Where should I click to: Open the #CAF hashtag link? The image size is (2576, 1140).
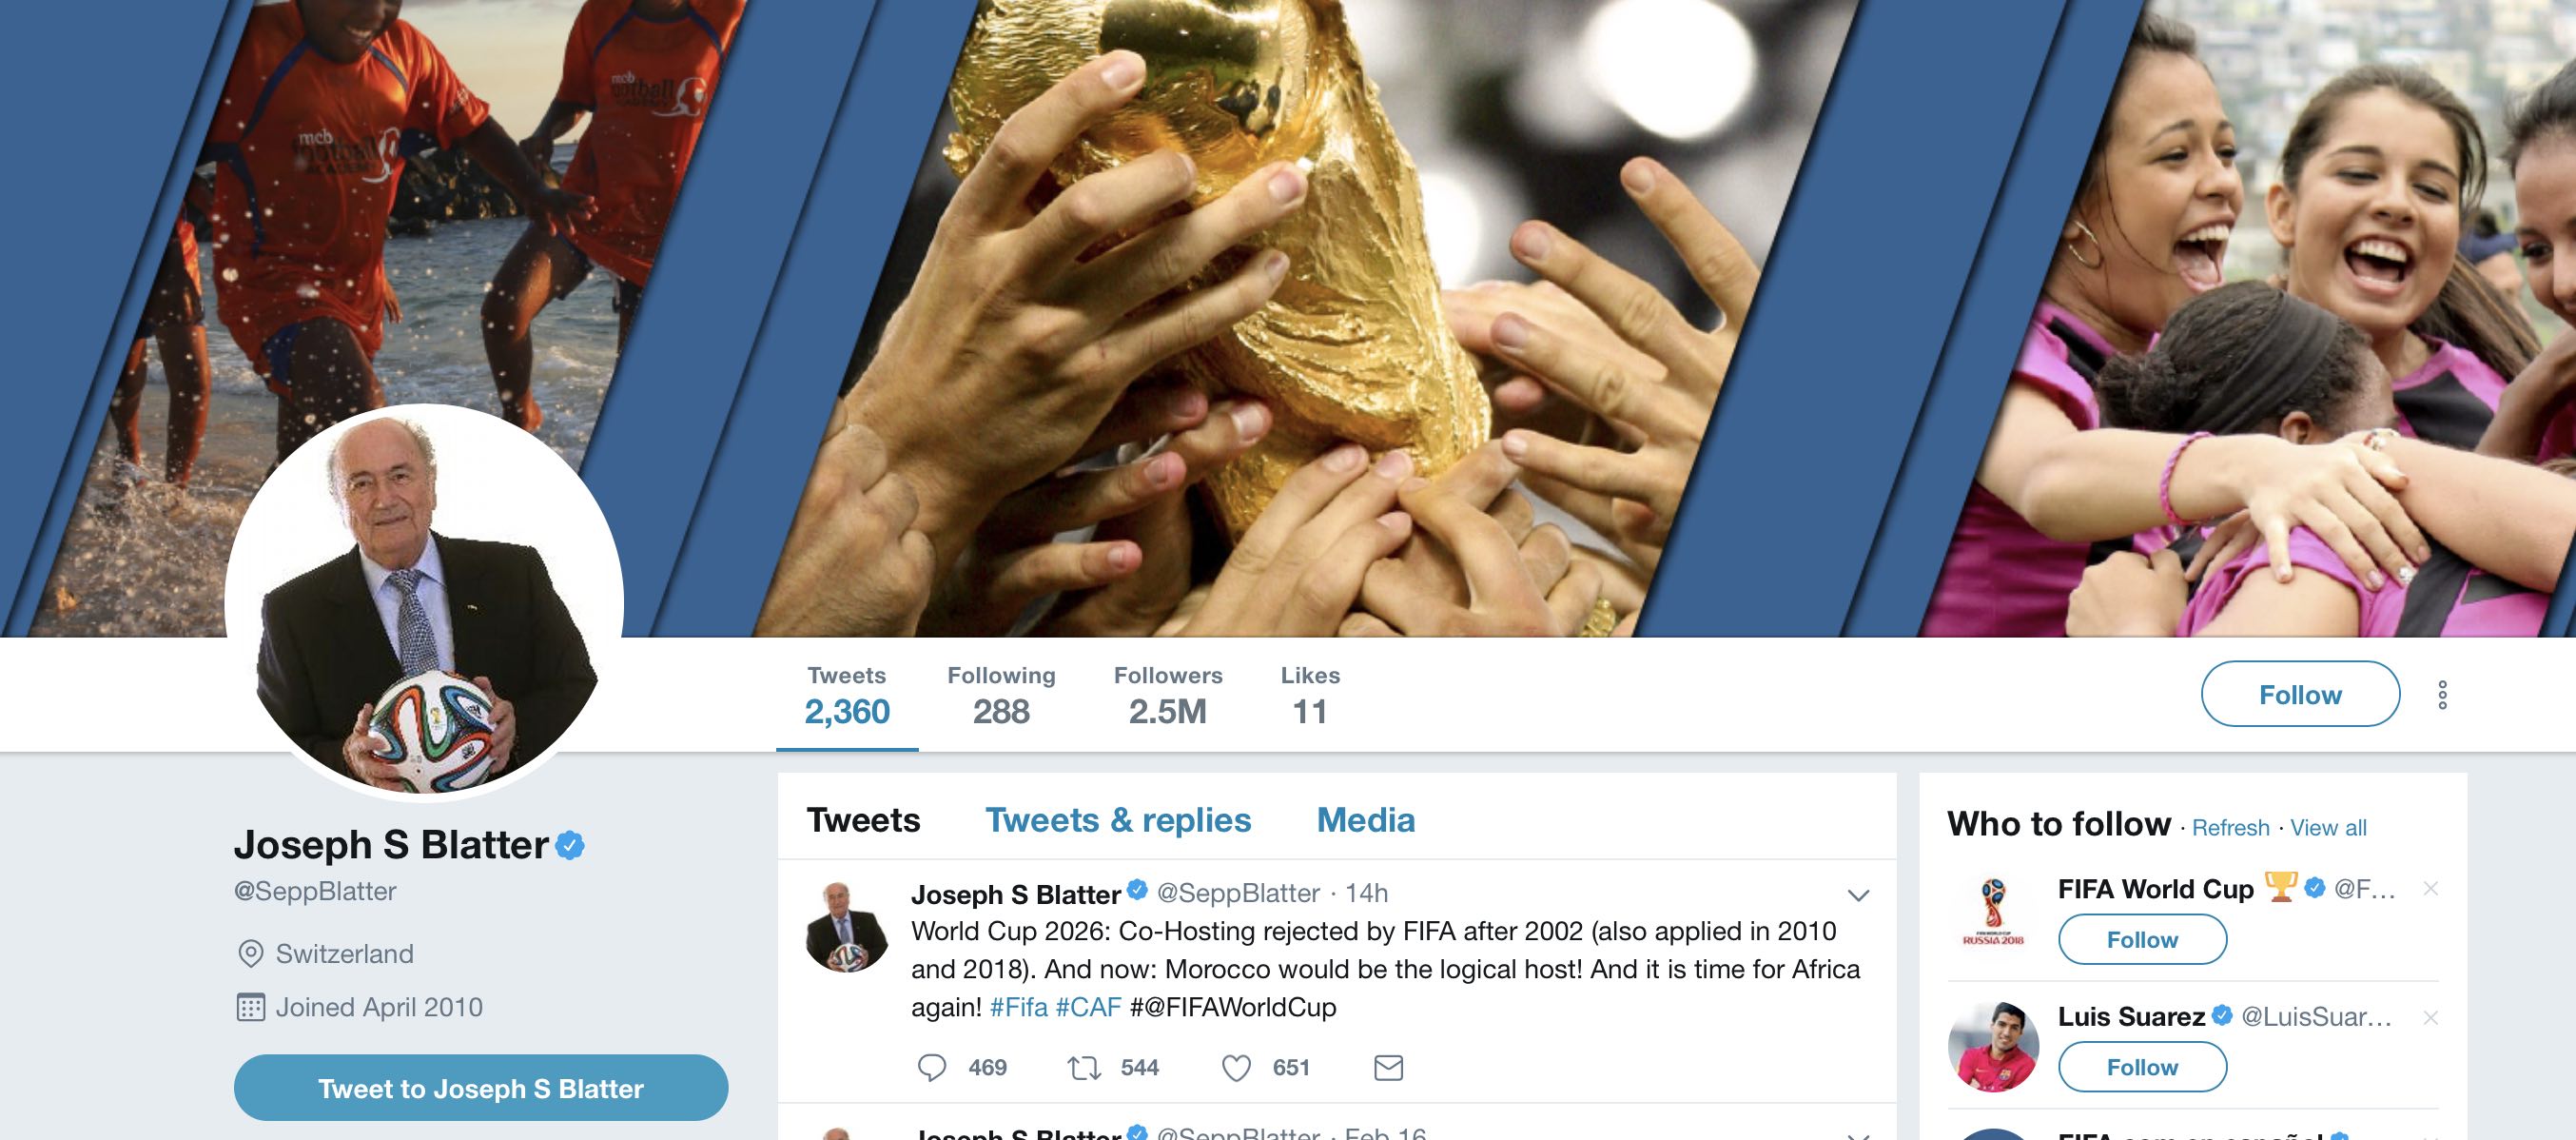1088,1007
